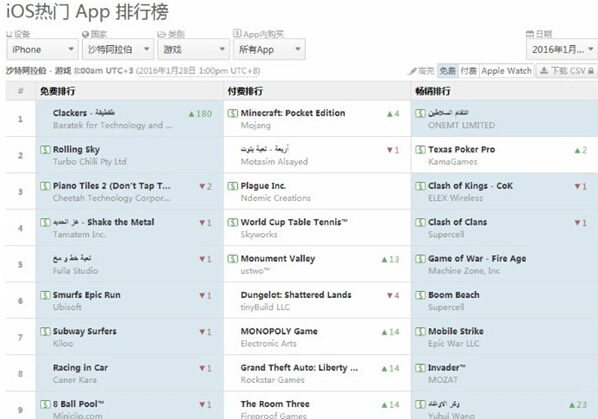Select the 付费 filter tab

pos(468,71)
